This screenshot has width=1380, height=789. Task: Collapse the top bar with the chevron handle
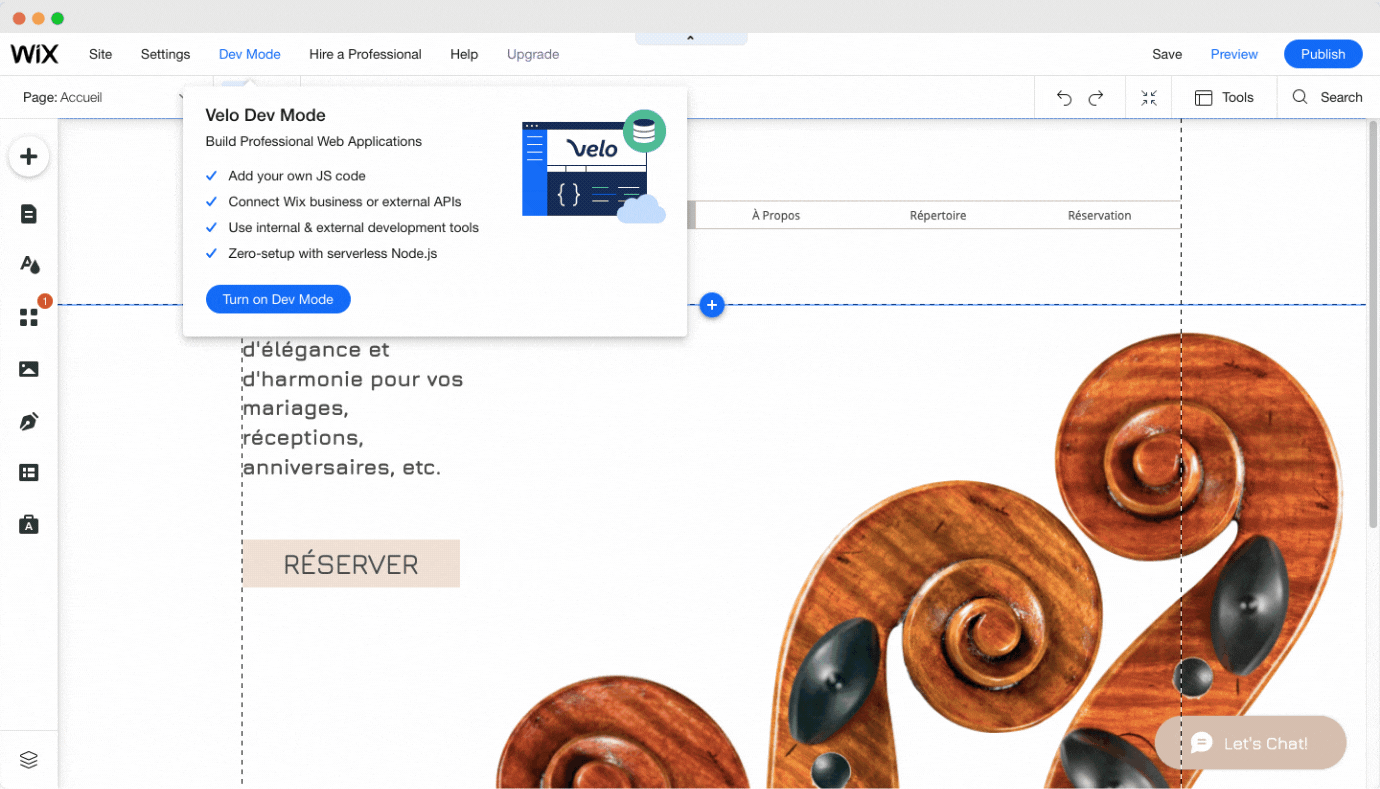click(690, 38)
